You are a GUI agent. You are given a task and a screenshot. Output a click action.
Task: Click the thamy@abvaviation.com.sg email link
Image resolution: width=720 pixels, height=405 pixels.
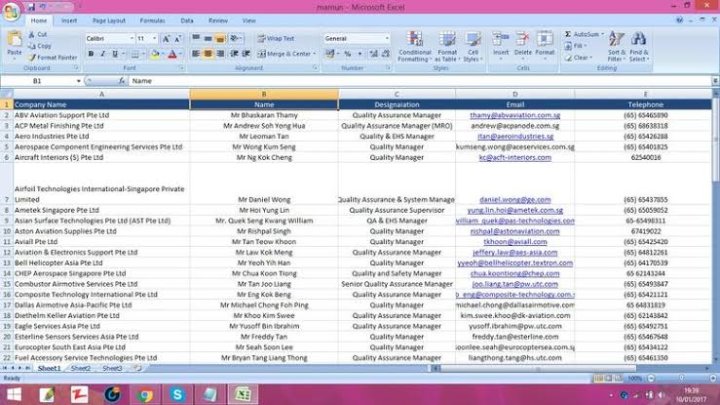tap(515, 115)
